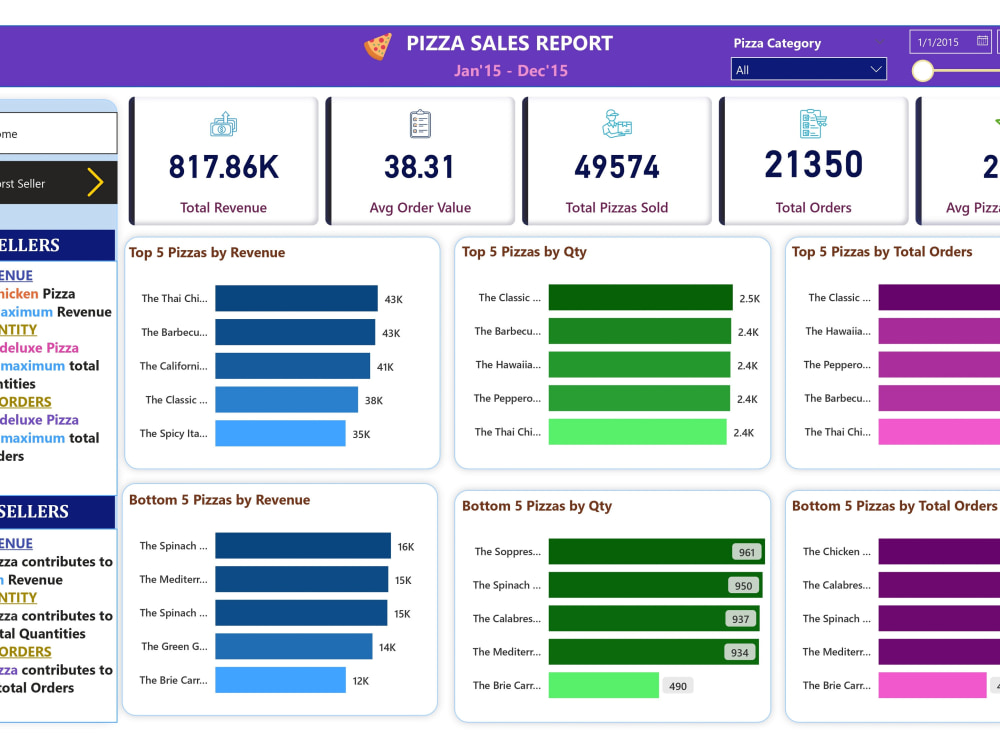The image size is (1000, 750).
Task: Open the REVENUE link under Best Sellers
Action: [14, 275]
